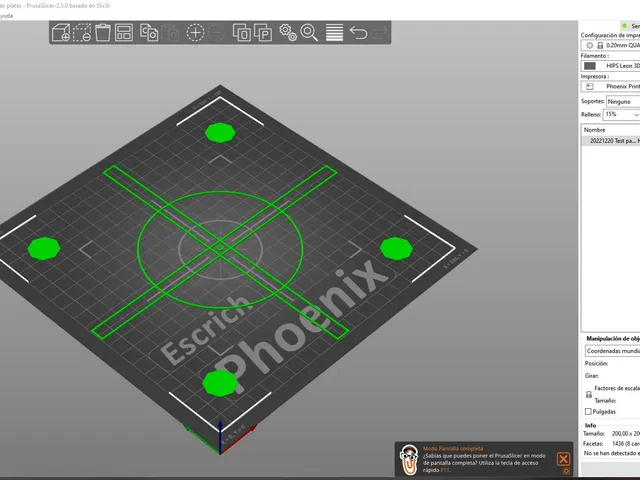Open the Ayuda menu
640x480 pixels.
pos(6,16)
